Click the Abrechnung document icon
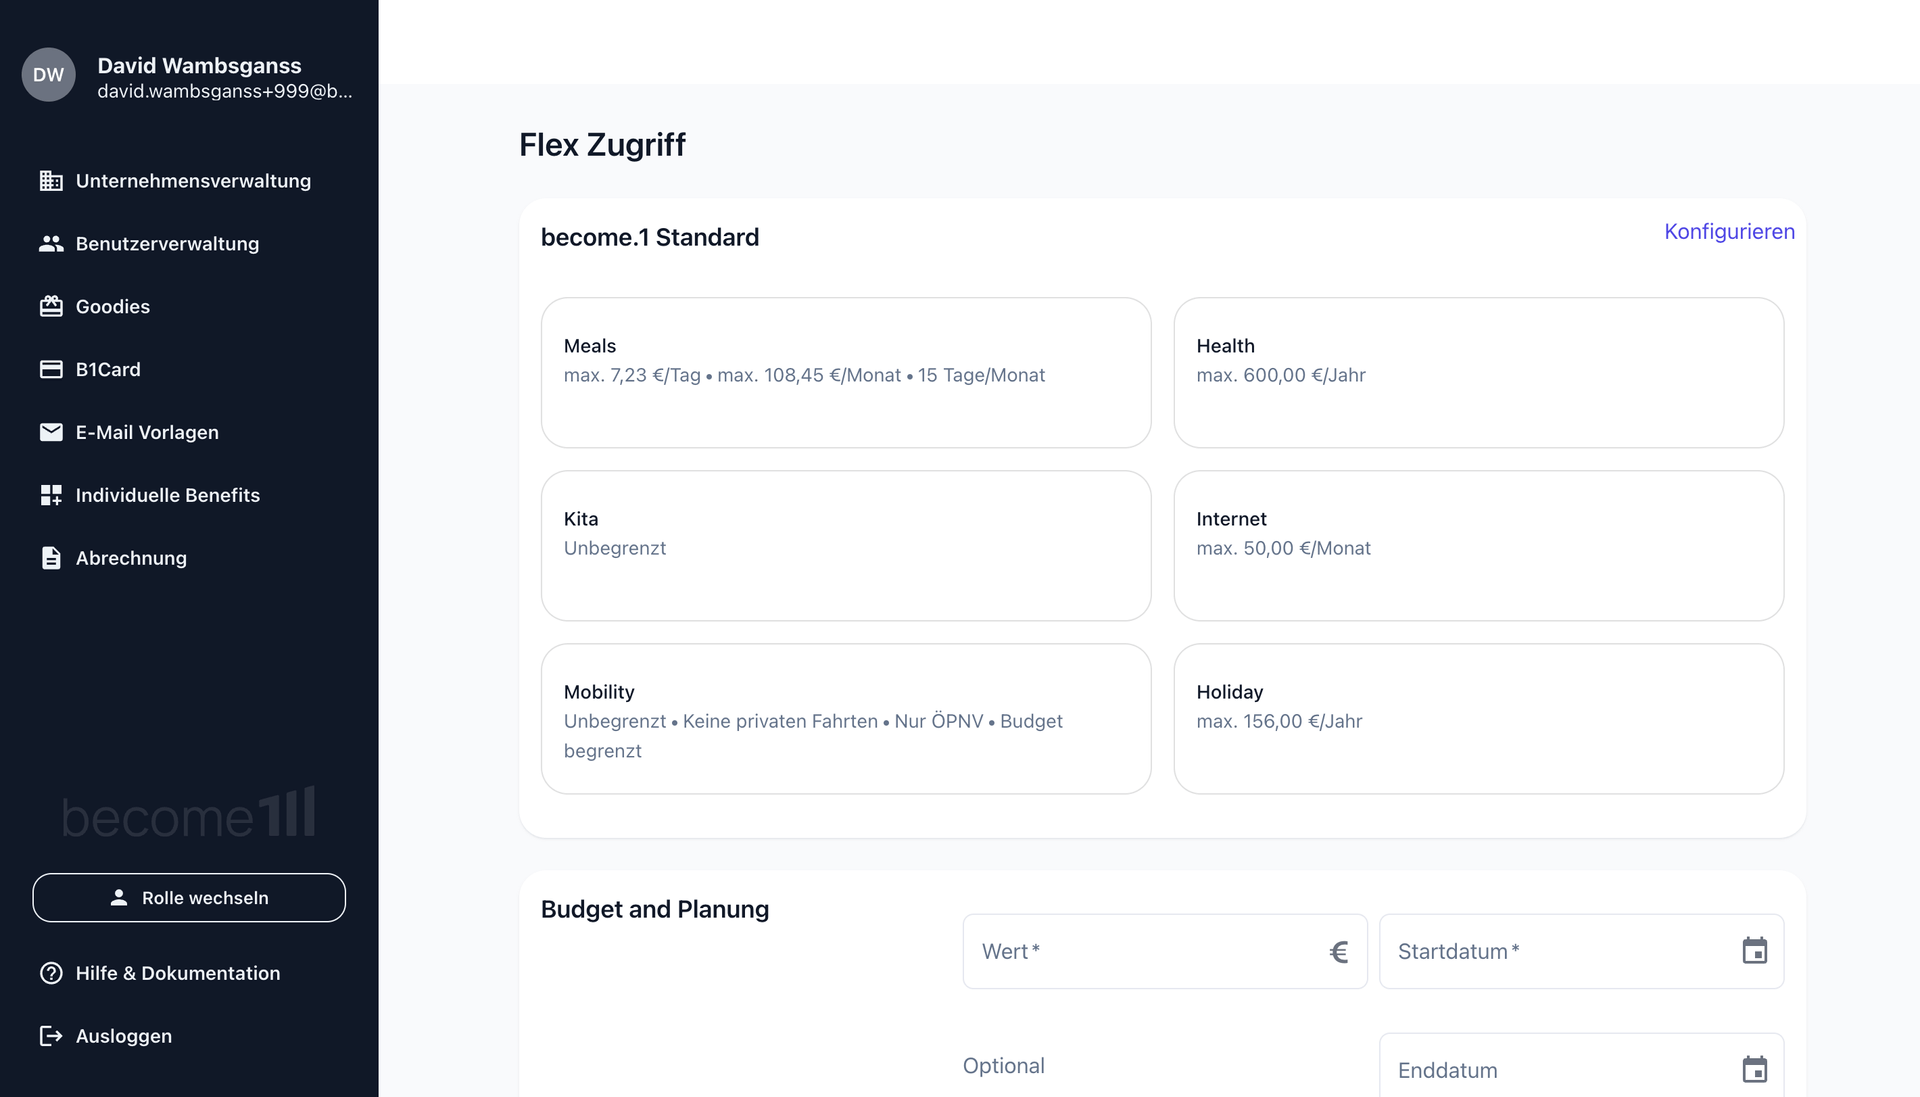 tap(51, 558)
